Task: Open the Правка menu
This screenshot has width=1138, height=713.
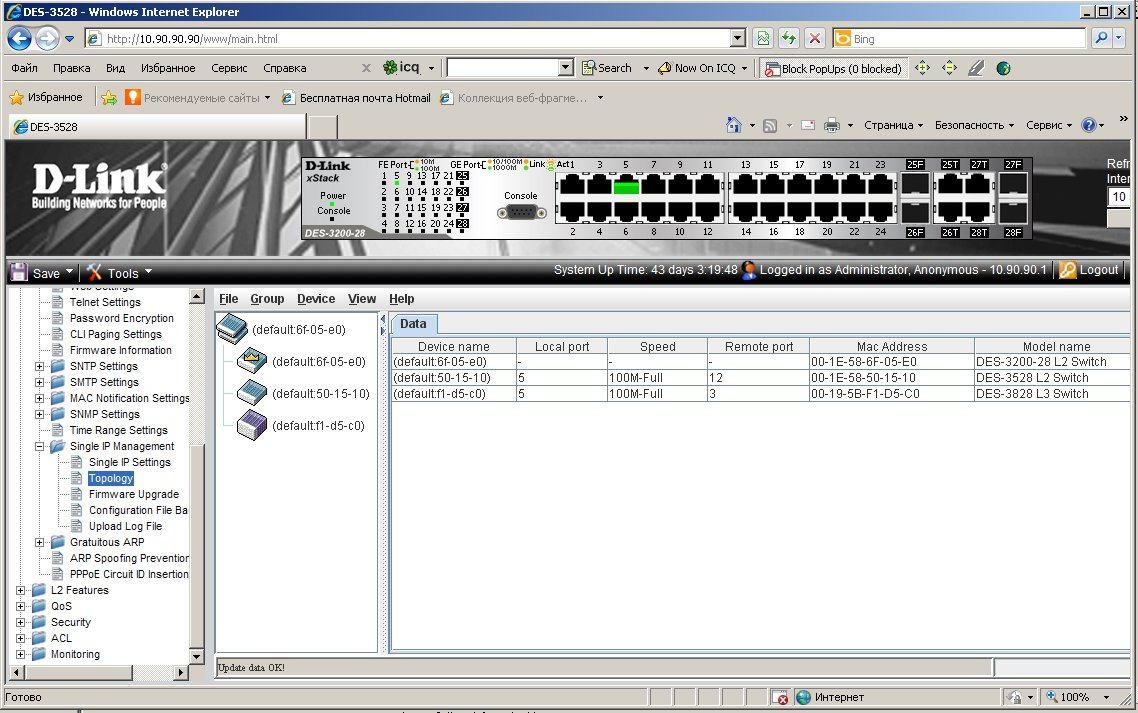Action: [71, 68]
